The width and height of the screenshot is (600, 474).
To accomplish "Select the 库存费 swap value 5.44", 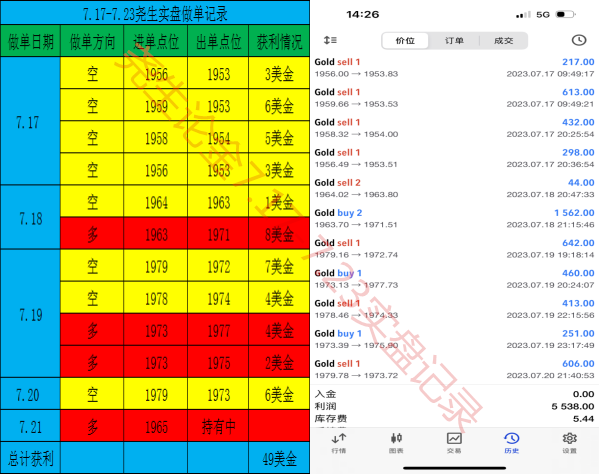I will pos(584,419).
